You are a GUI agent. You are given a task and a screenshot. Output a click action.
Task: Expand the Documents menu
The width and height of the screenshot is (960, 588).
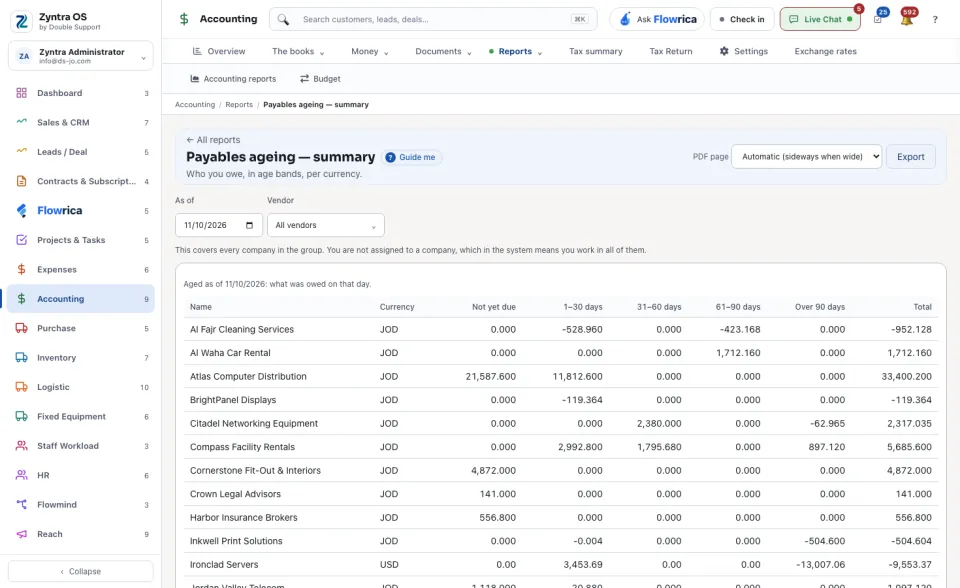443,51
